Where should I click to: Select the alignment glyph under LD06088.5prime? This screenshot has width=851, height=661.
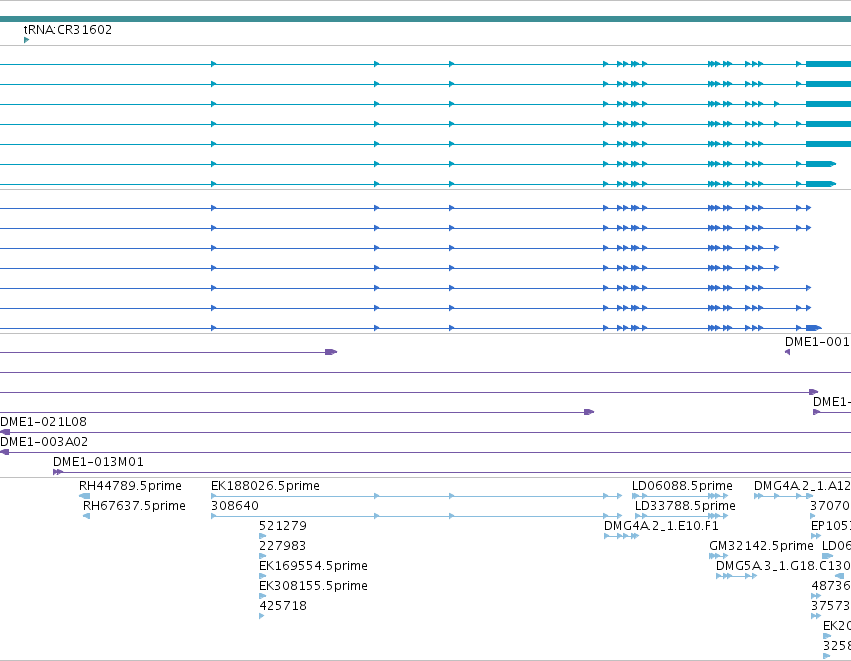click(680, 496)
